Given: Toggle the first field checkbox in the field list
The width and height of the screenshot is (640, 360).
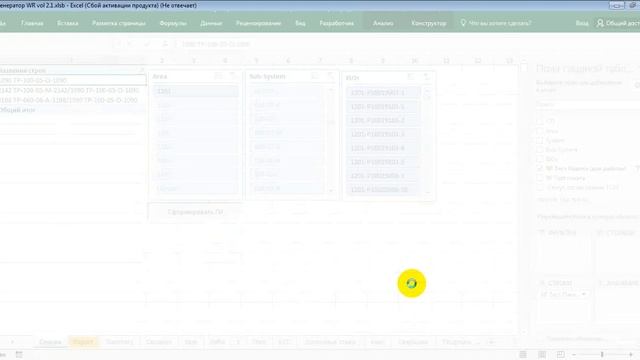Looking at the screenshot, I should pyautogui.click(x=540, y=121).
